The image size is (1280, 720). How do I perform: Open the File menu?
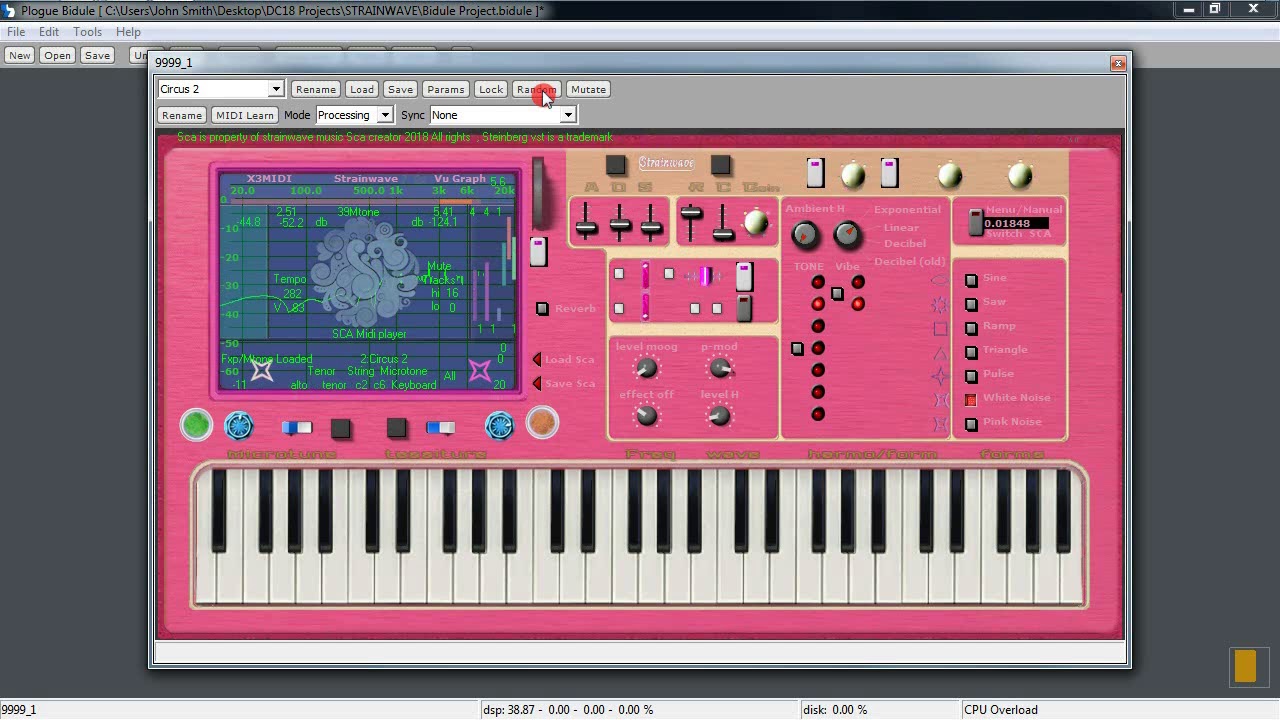pos(16,32)
